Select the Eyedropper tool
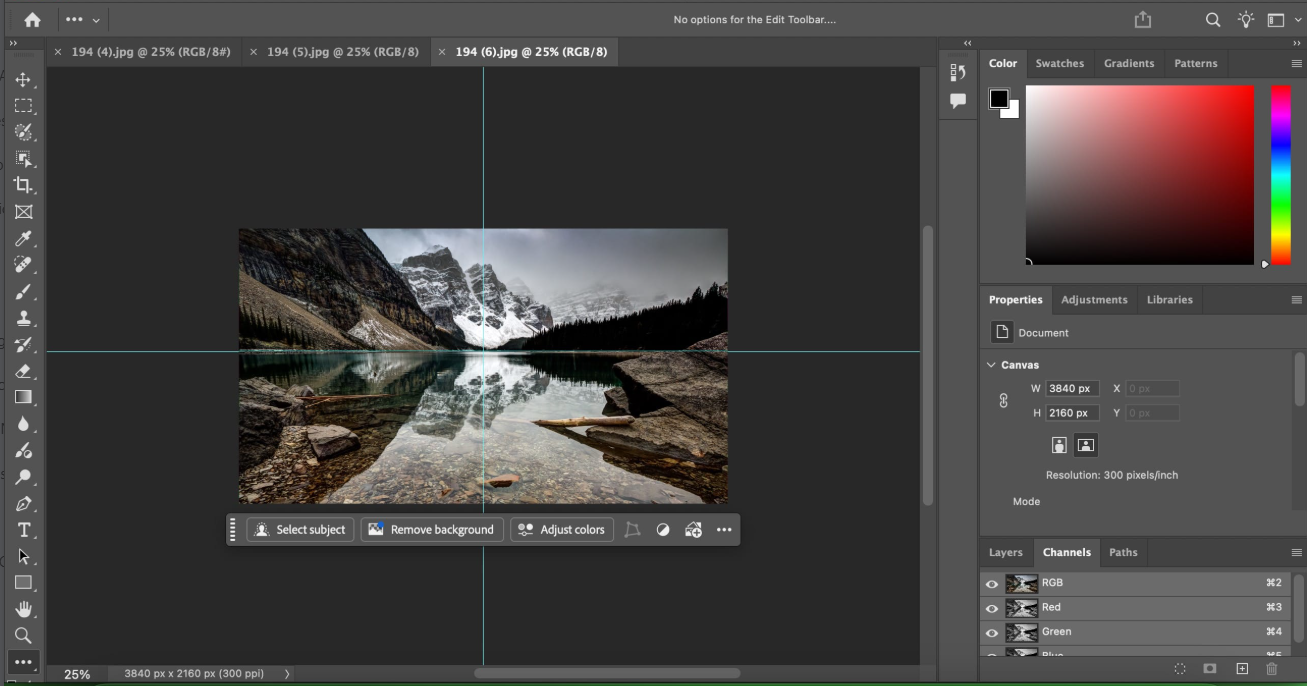The image size is (1307, 686). [23, 238]
